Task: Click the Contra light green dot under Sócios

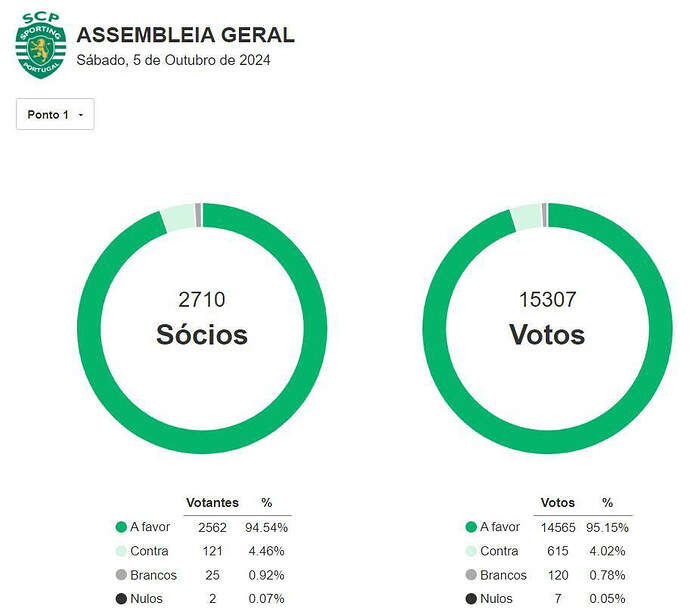Action: point(121,551)
